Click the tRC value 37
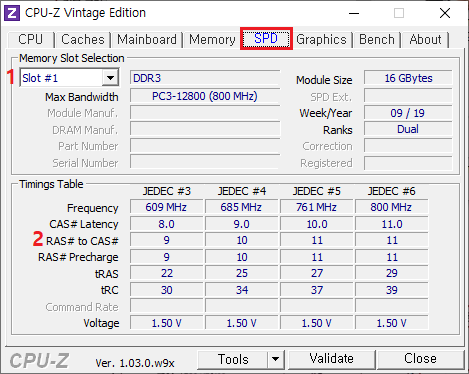The width and height of the screenshot is (469, 374). click(x=316, y=290)
